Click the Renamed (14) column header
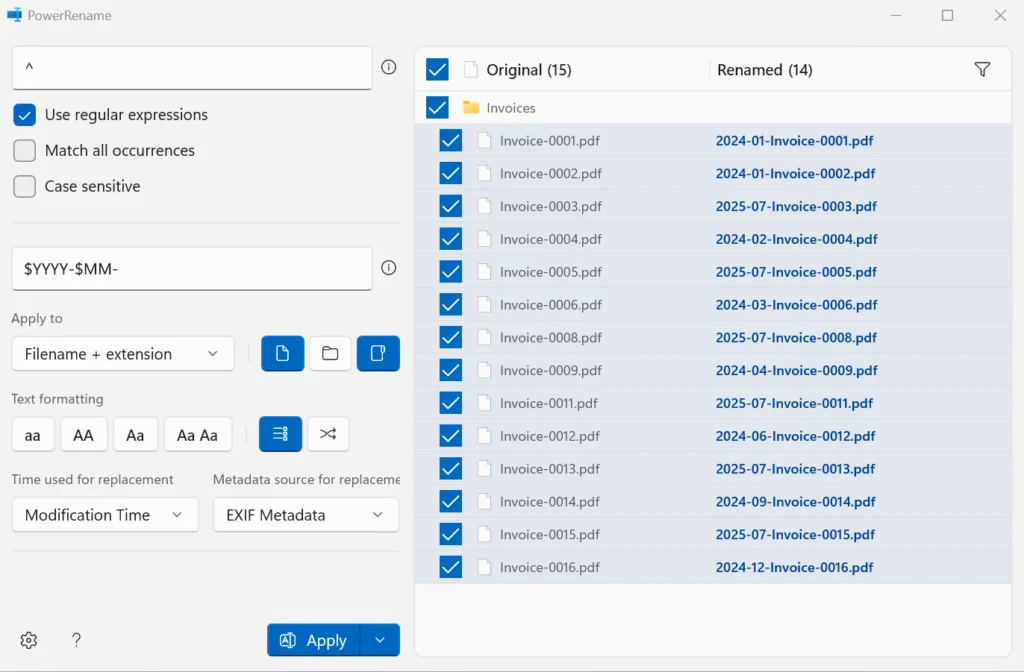This screenshot has width=1024, height=672. point(765,70)
